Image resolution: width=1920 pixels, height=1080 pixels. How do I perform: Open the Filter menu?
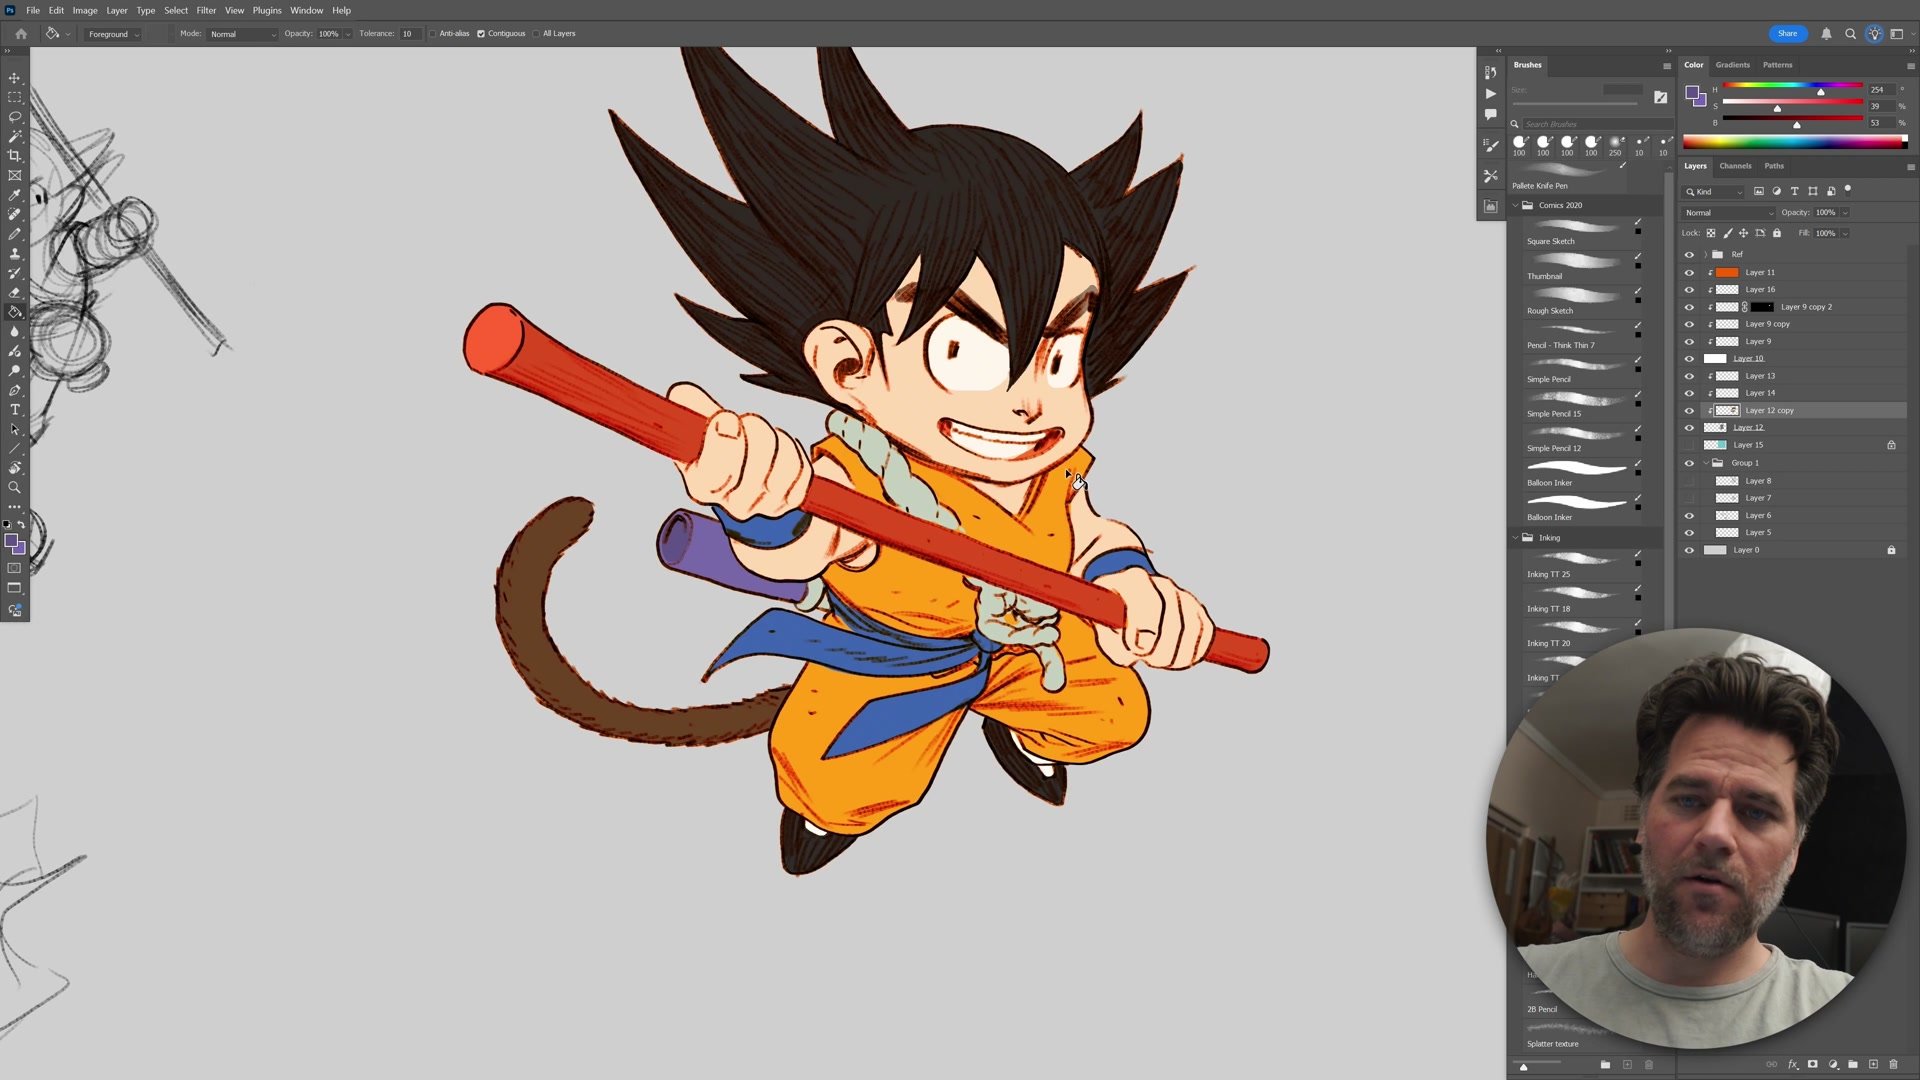[x=206, y=10]
